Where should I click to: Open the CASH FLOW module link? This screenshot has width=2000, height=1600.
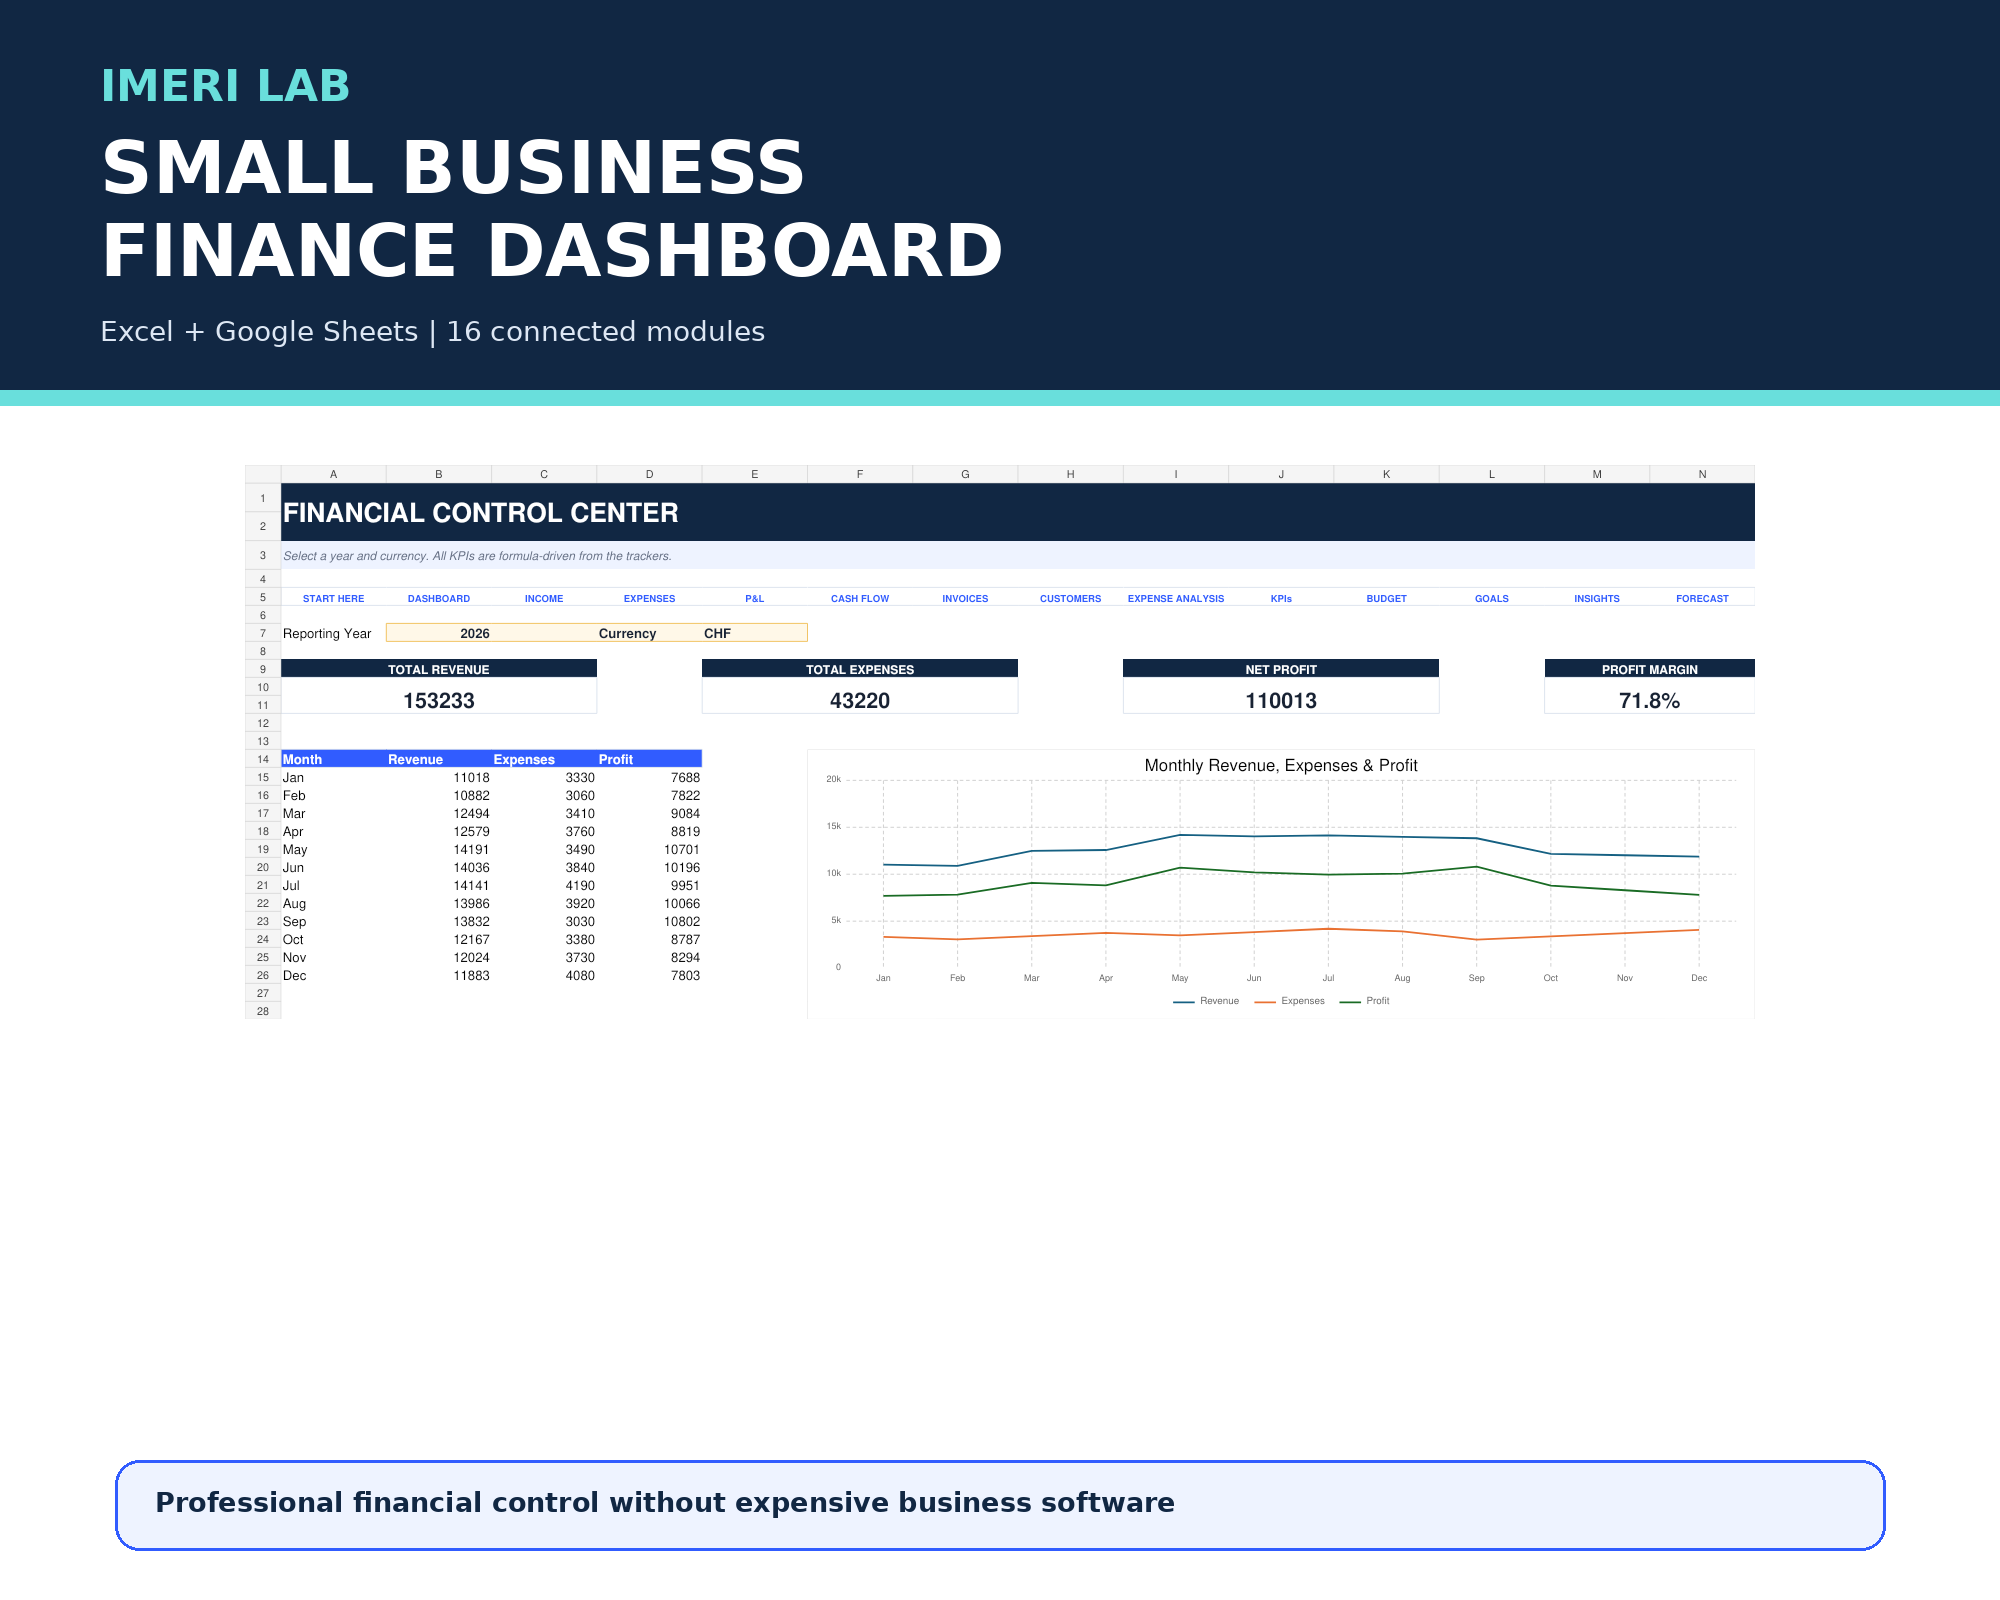(860, 598)
